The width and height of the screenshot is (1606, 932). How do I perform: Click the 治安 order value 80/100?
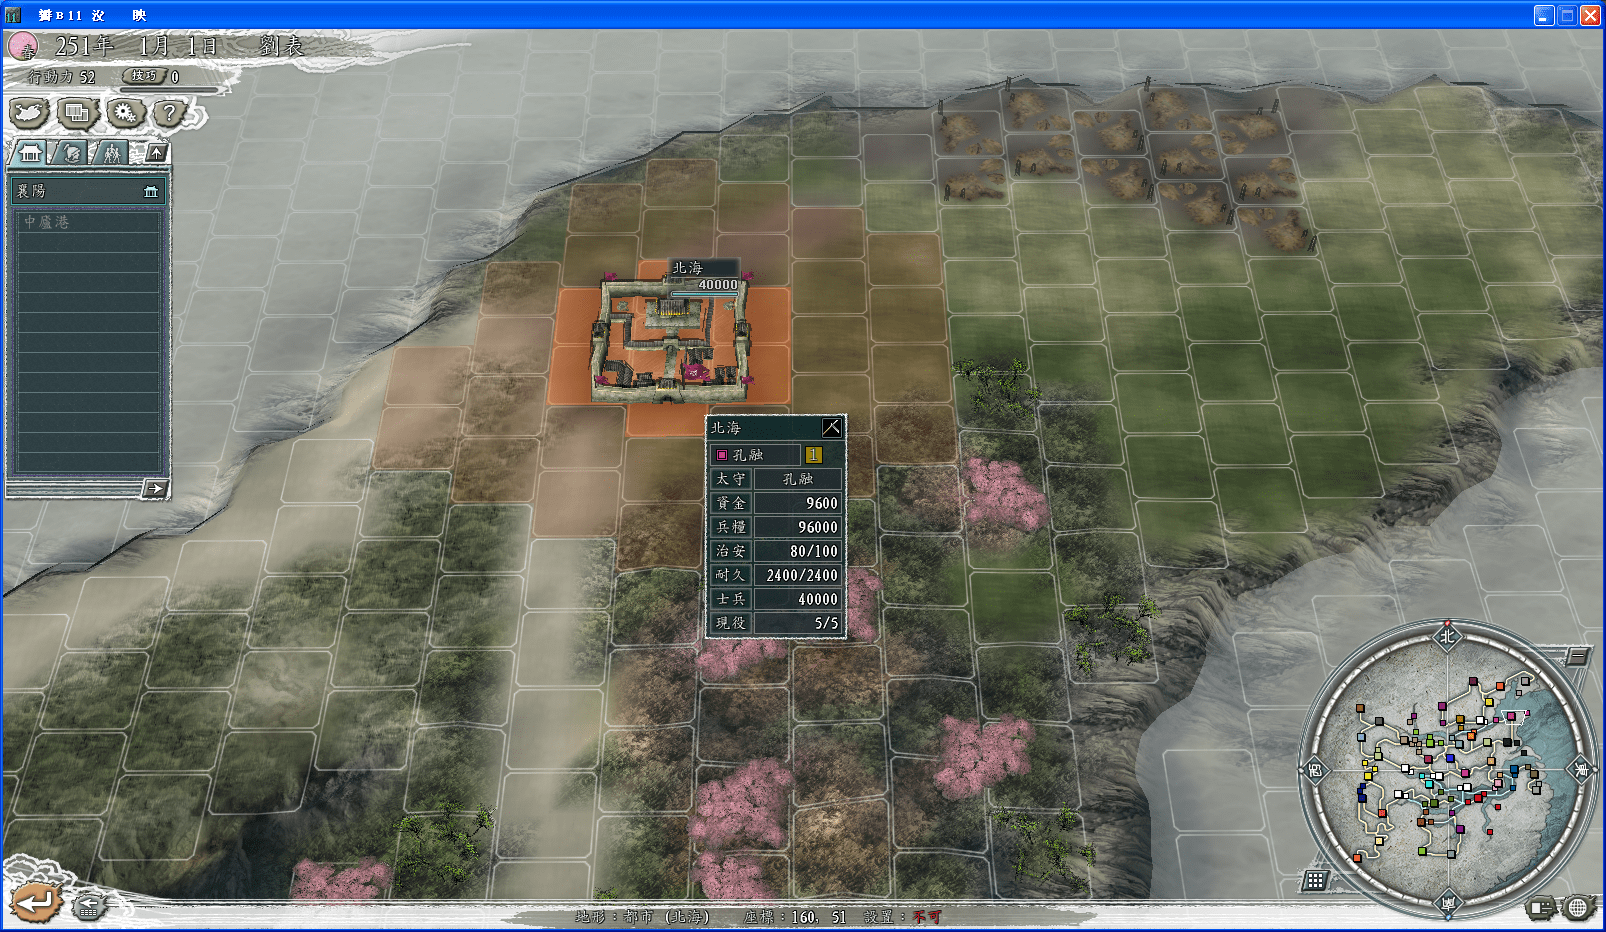797,551
